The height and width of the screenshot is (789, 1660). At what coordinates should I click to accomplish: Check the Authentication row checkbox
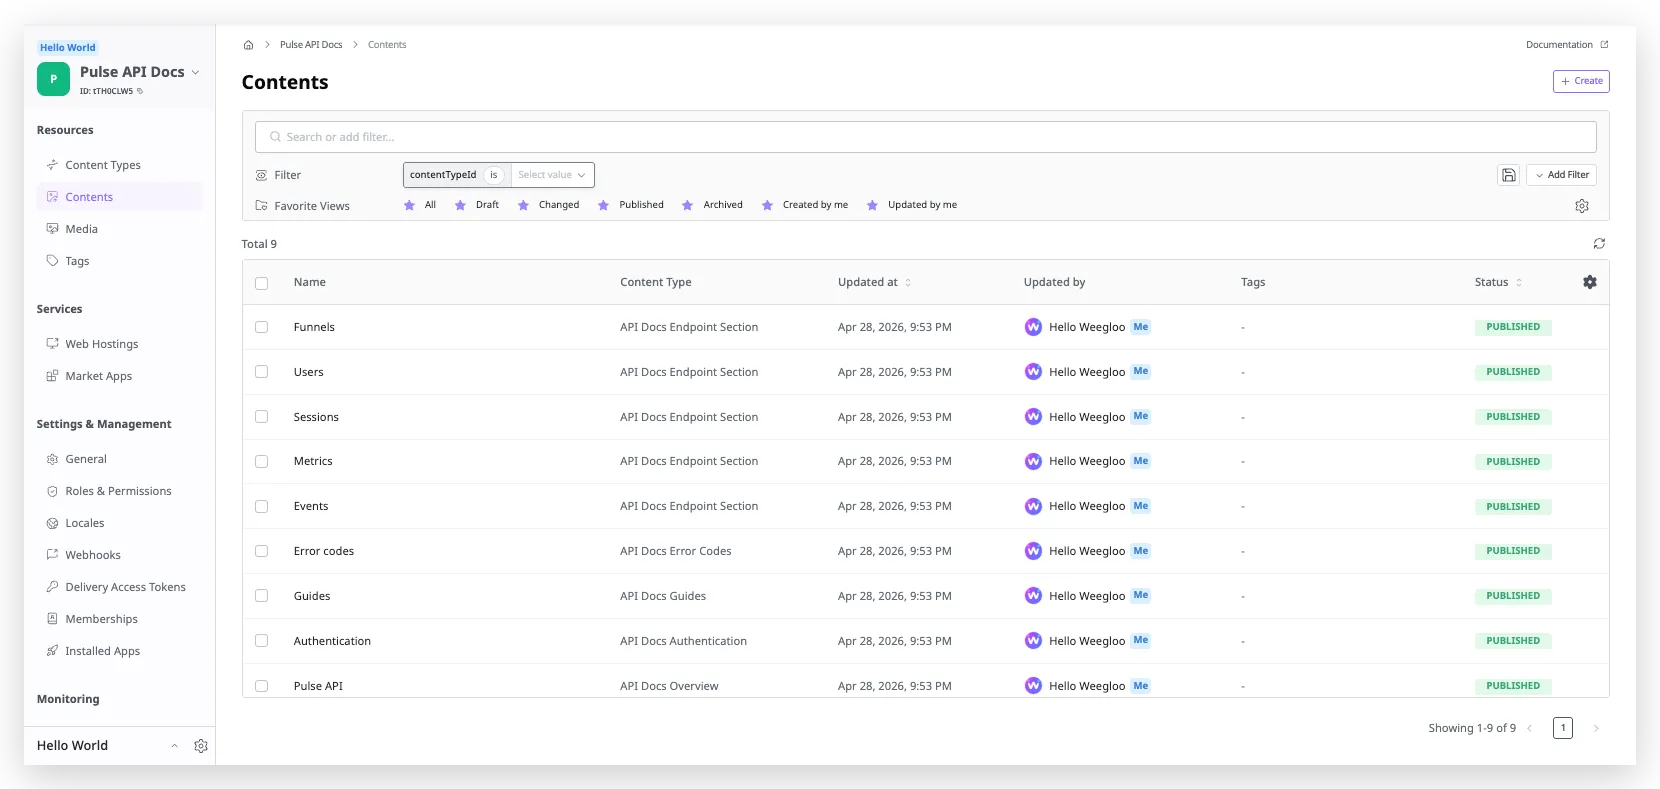point(261,641)
